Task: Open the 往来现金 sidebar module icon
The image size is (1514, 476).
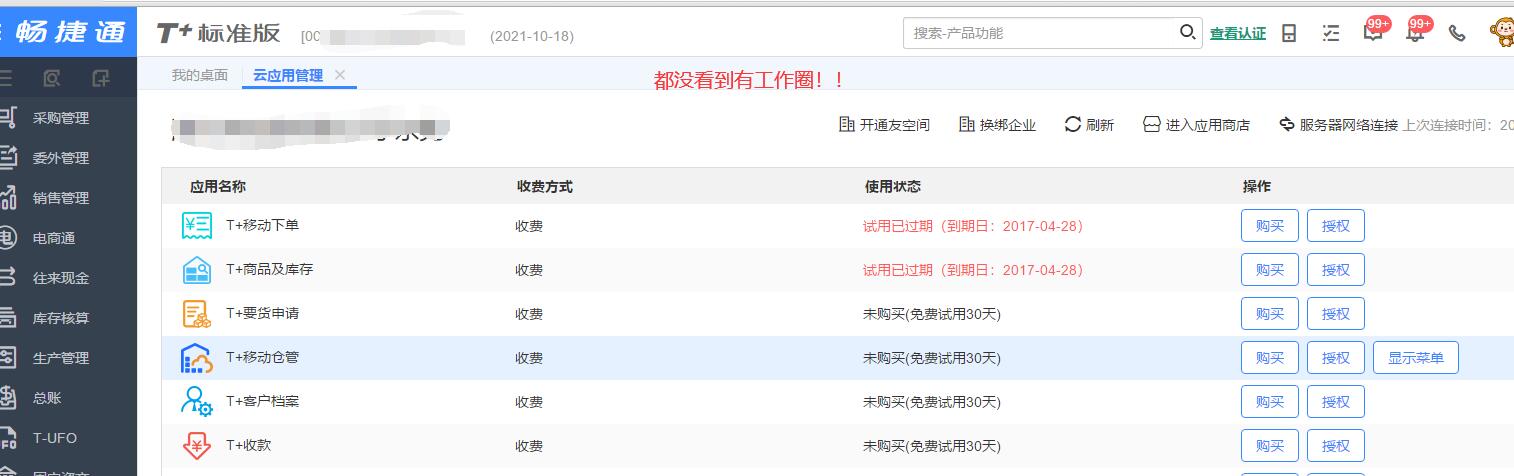Action: point(8,278)
